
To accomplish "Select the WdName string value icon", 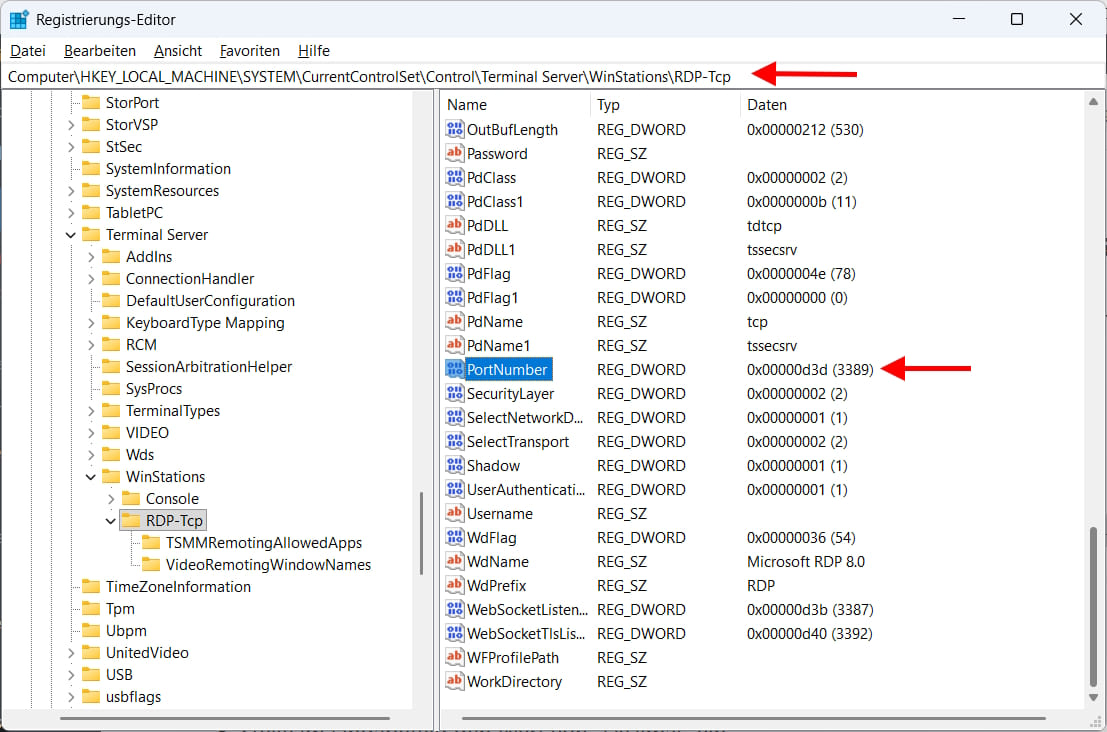I will coord(455,561).
